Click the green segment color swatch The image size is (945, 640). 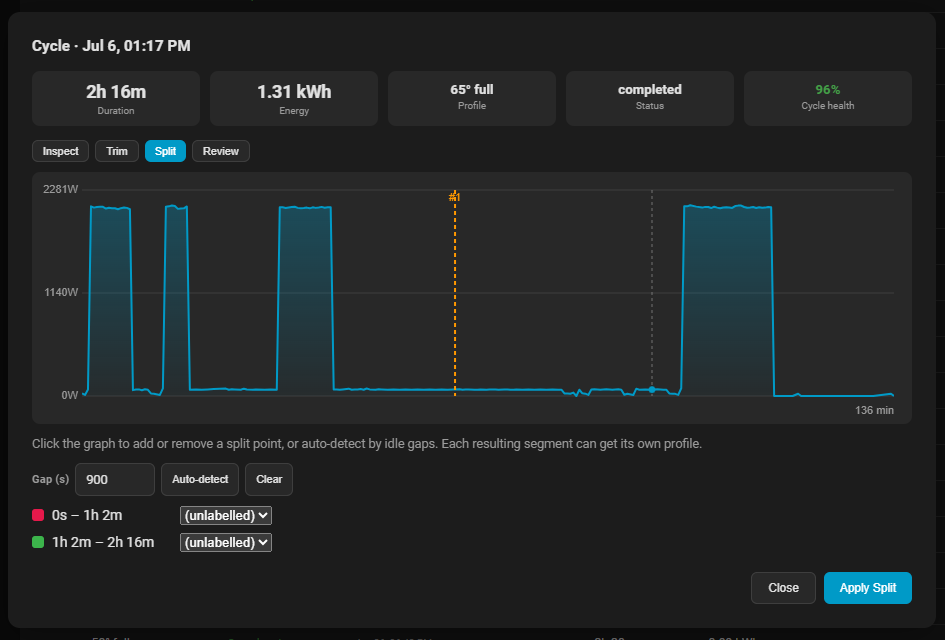pos(38,542)
